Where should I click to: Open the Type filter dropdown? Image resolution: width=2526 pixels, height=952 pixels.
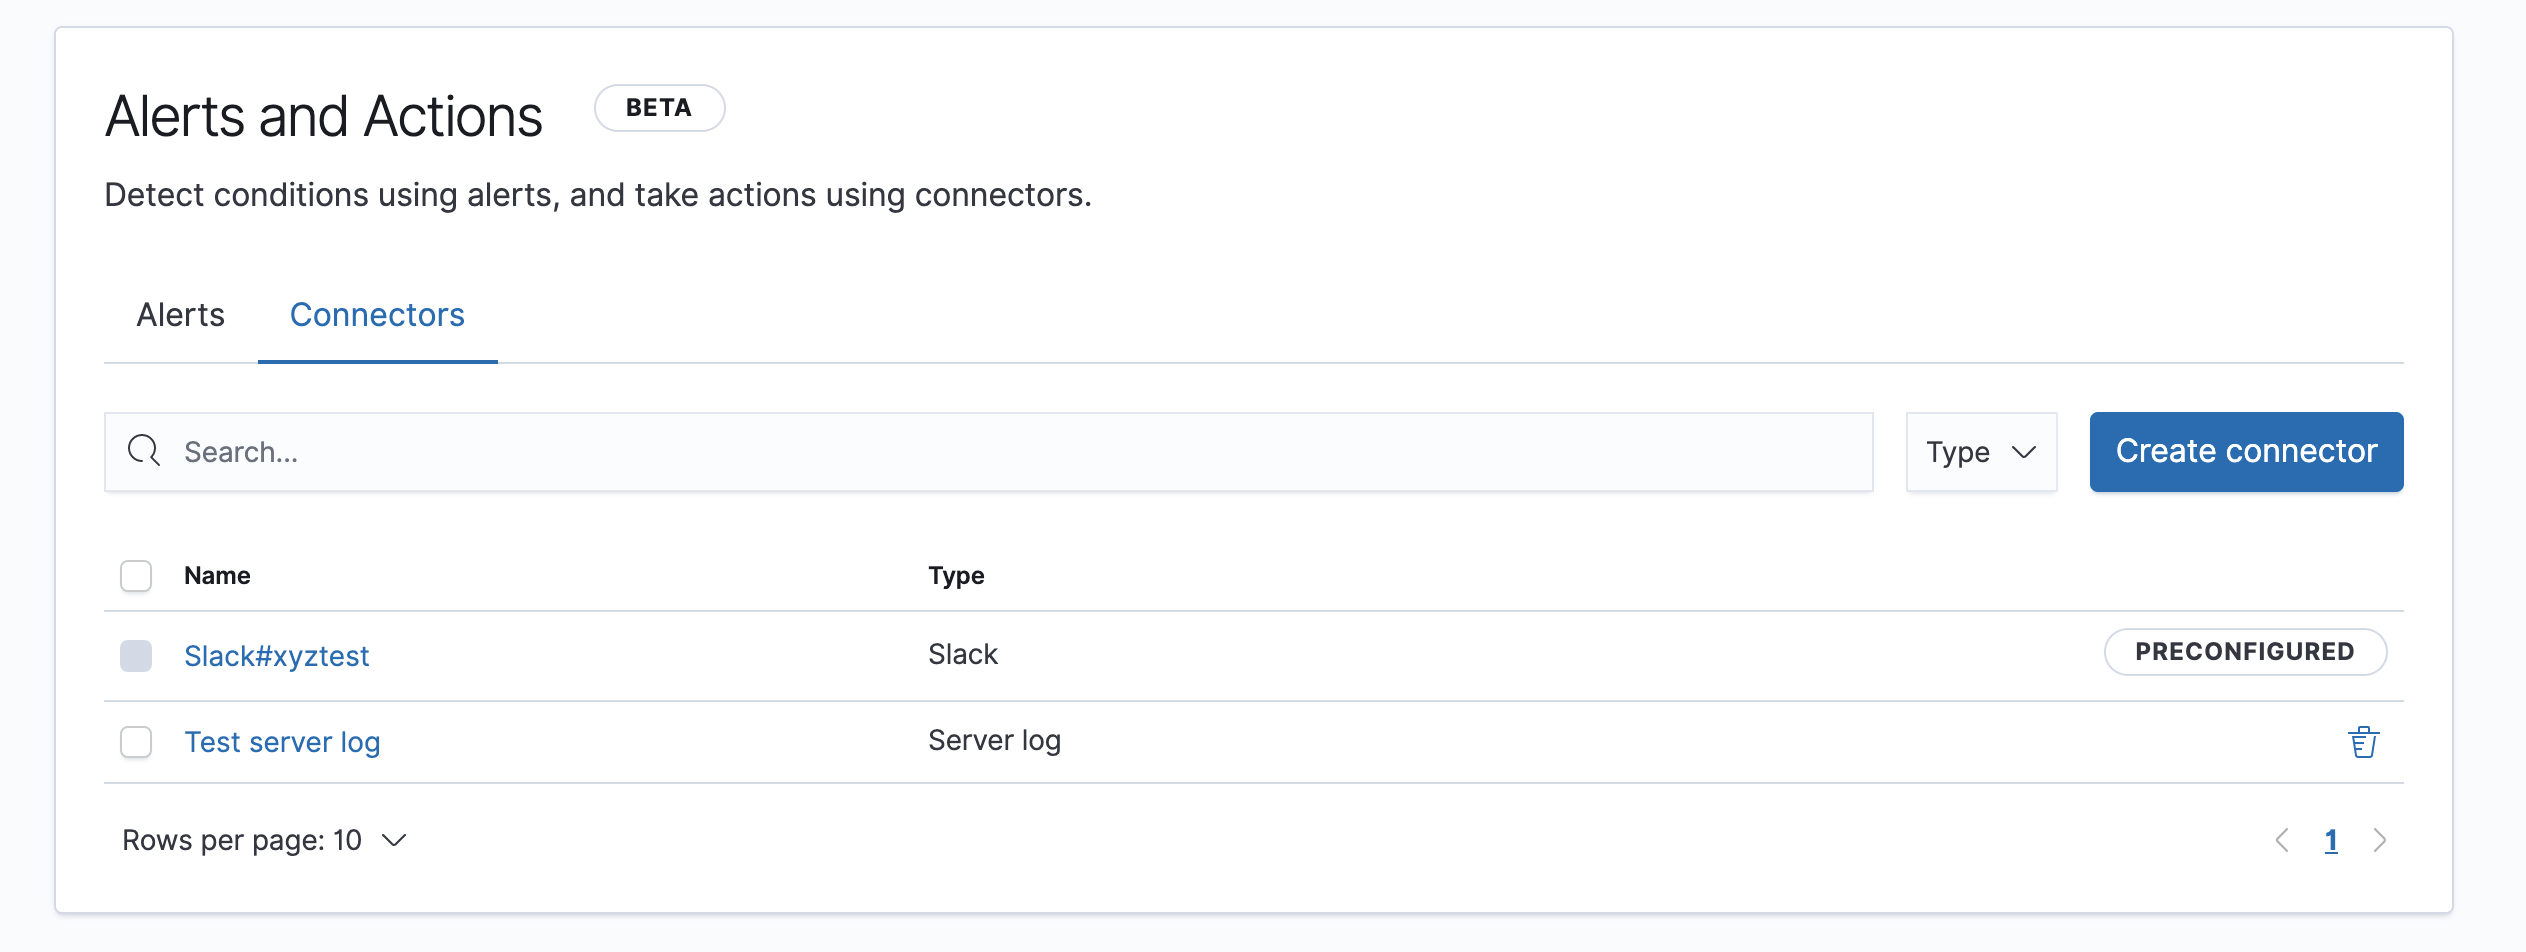[1980, 452]
